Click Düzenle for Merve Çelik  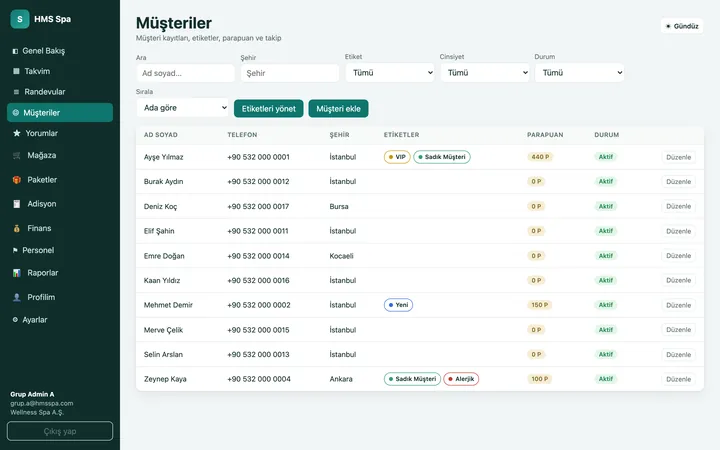[x=678, y=330]
